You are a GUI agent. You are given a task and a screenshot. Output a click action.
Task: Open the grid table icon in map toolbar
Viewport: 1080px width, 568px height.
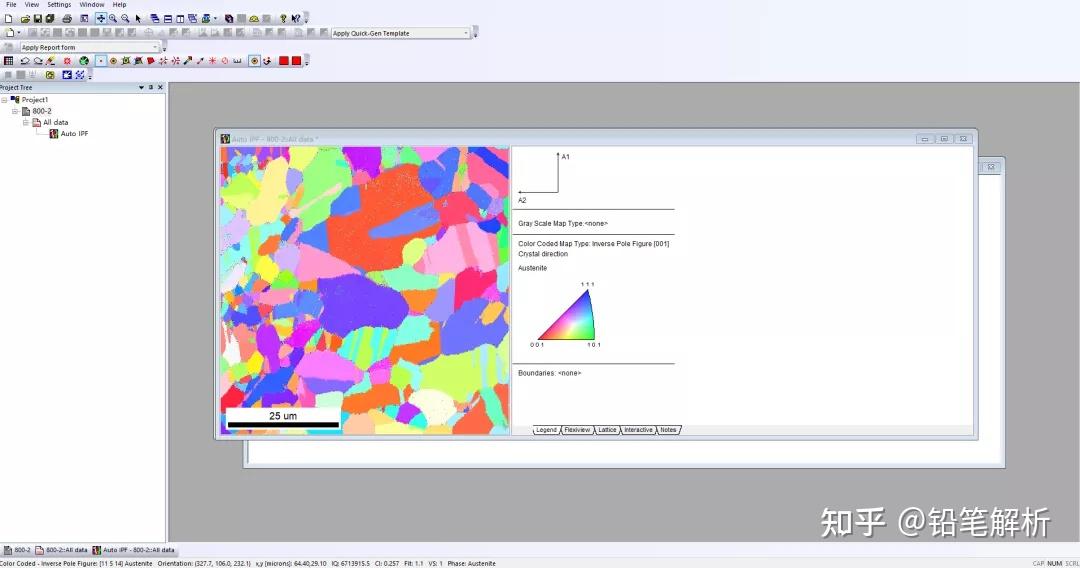(x=8, y=61)
